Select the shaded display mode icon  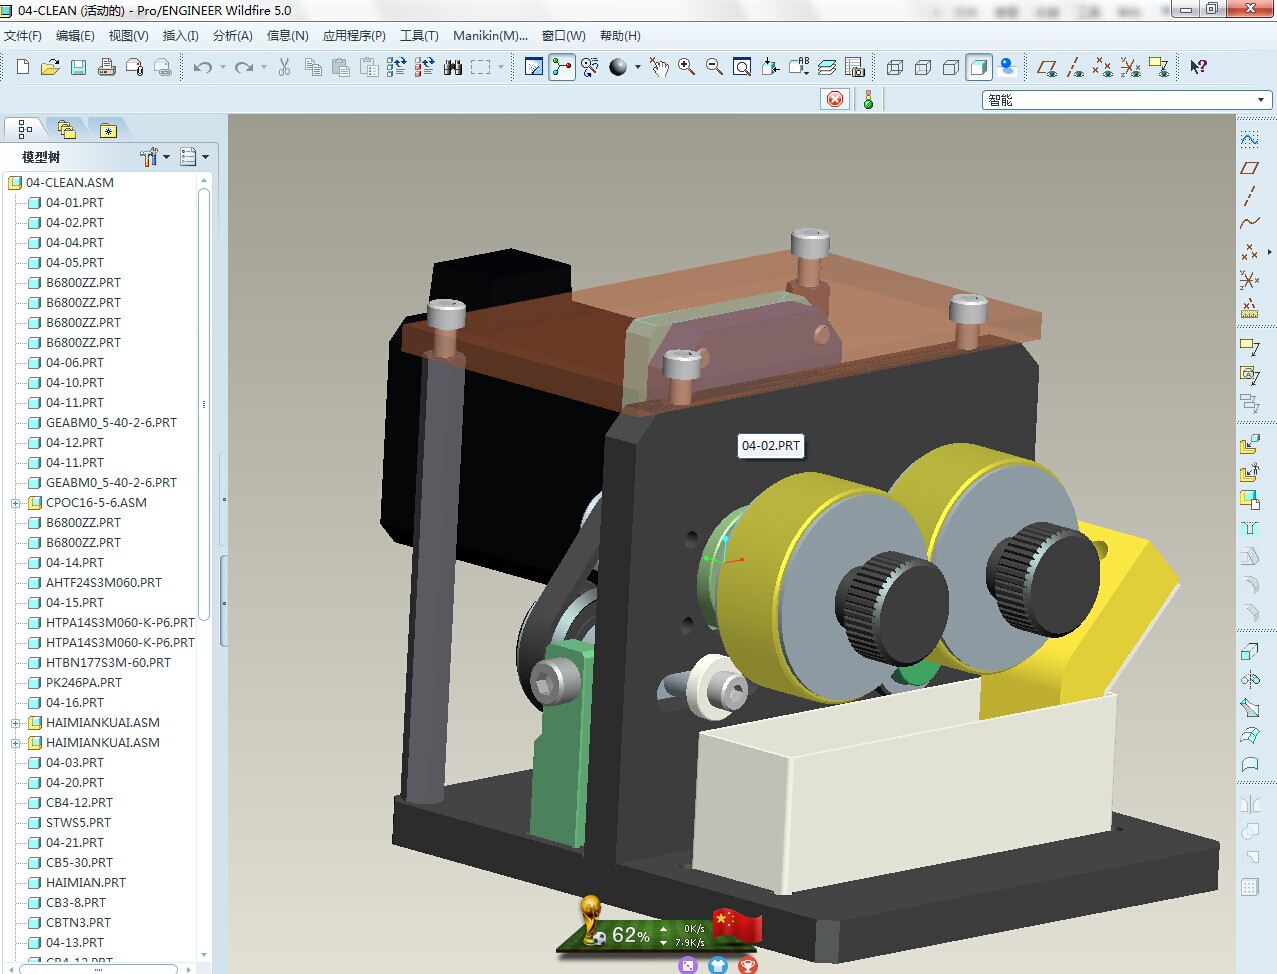pos(980,68)
